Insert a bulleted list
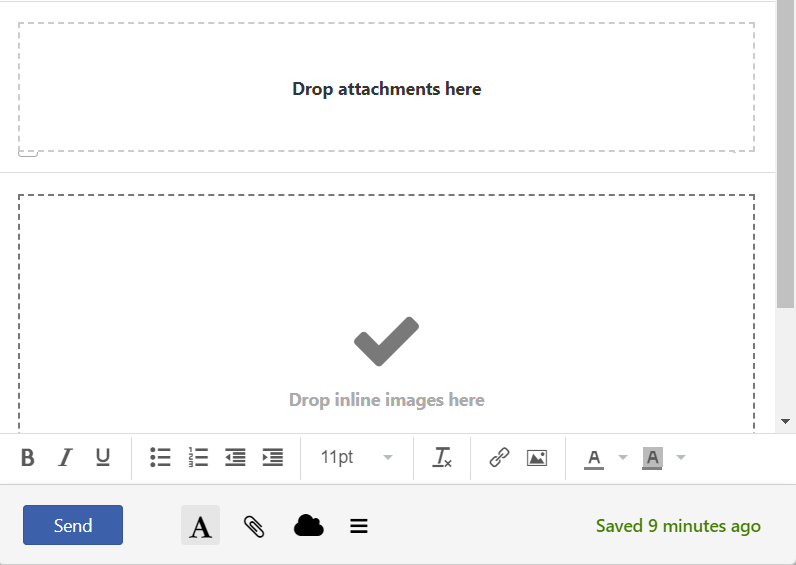Screen dimensions: 796x565 tap(160, 458)
